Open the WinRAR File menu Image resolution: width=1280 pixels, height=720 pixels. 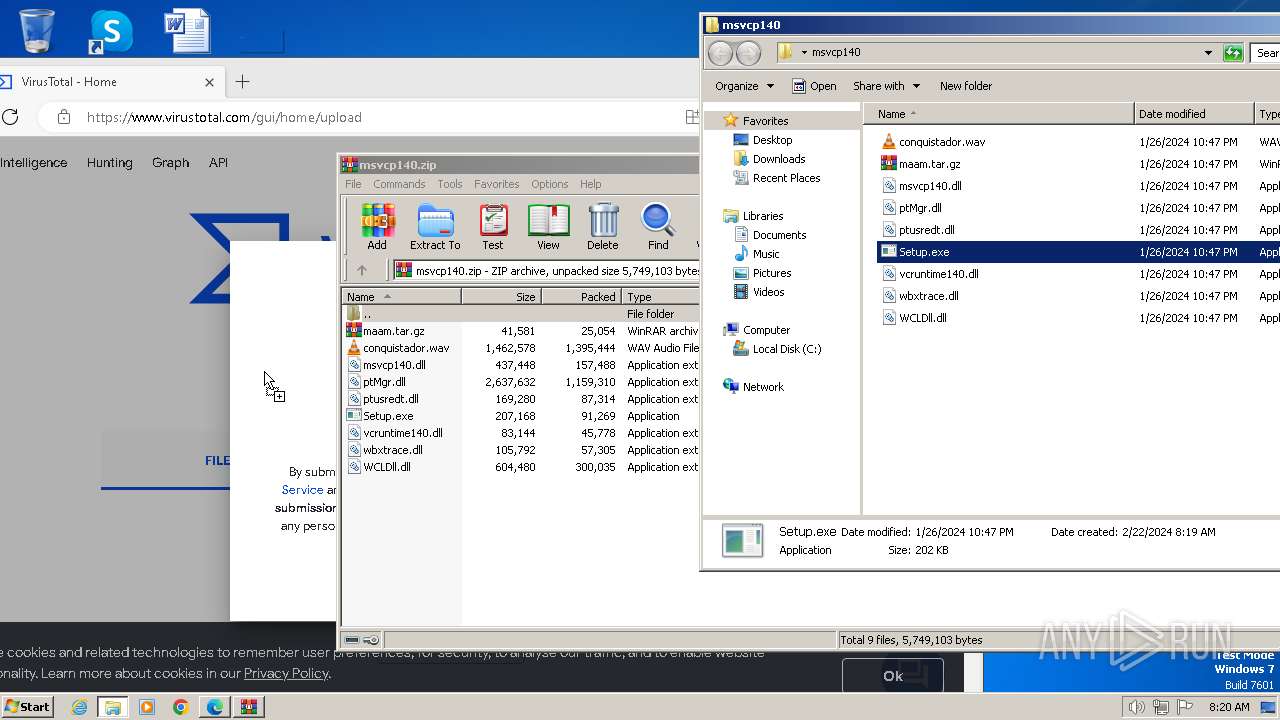tap(353, 184)
